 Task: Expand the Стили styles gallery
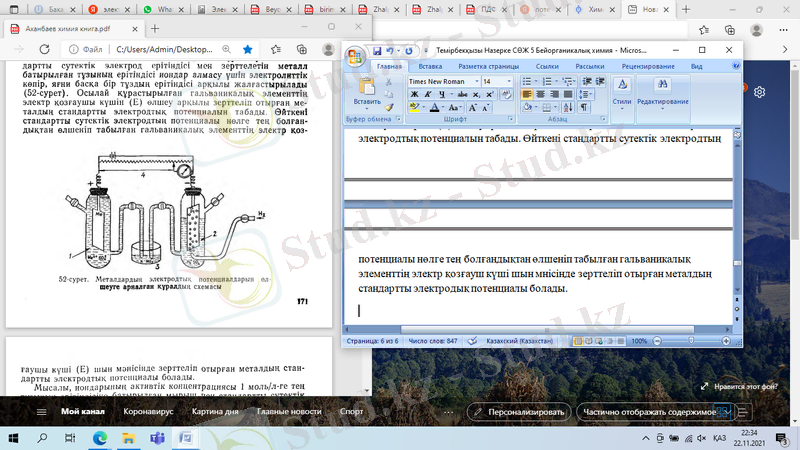(621, 90)
